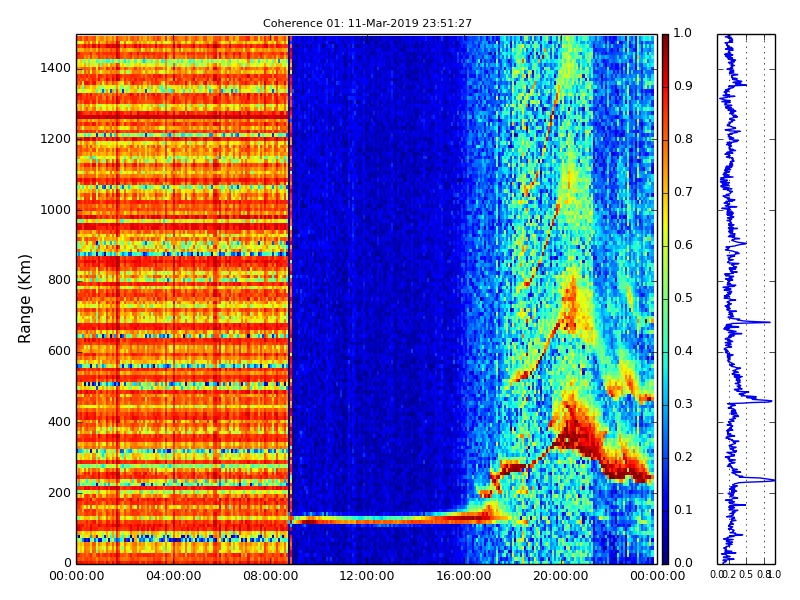Screen dimensions: 800x600
Task: Click the colorbar 0.6 tick label
Action: coord(683,245)
